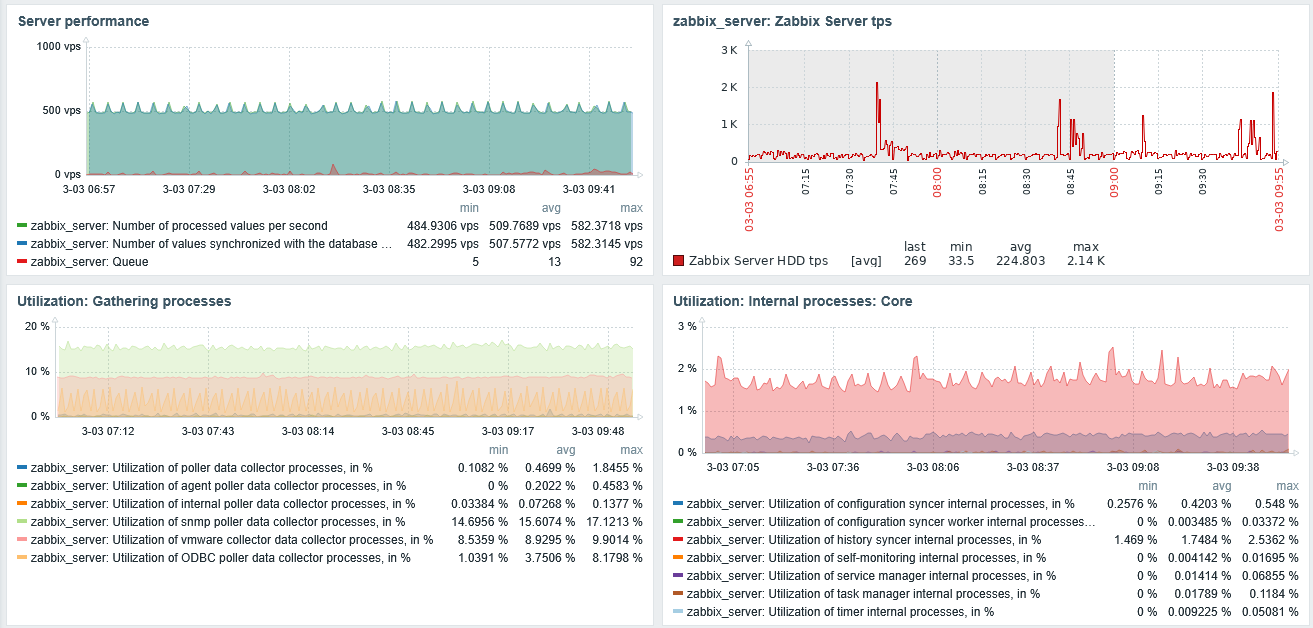This screenshot has width=1313, height=628.
Task: Select the history syncer internal processes legend label
Action: pyautogui.click(x=873, y=539)
